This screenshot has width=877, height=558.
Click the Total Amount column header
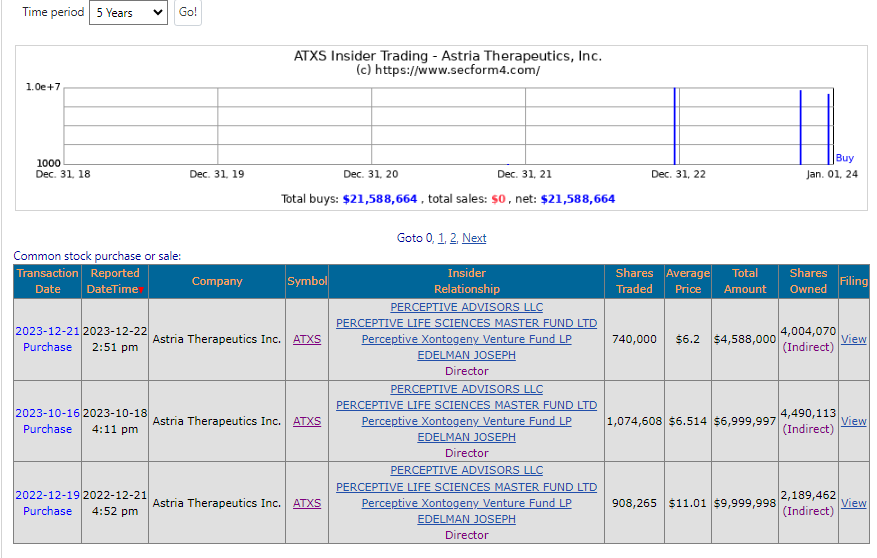[x=745, y=281]
